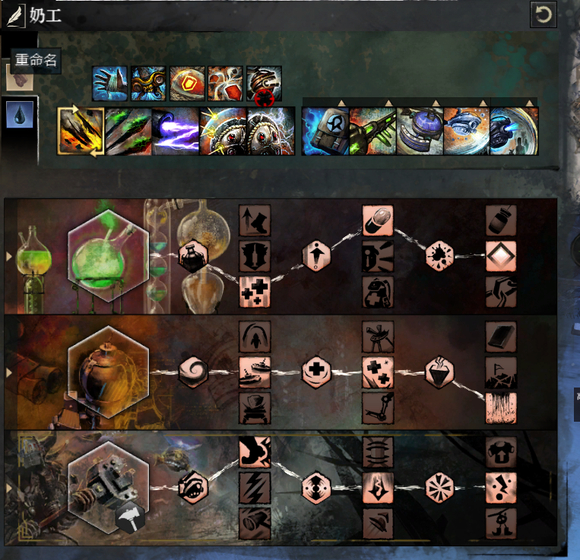
Task: Select the blue glowing hand skill
Action: [x=110, y=84]
